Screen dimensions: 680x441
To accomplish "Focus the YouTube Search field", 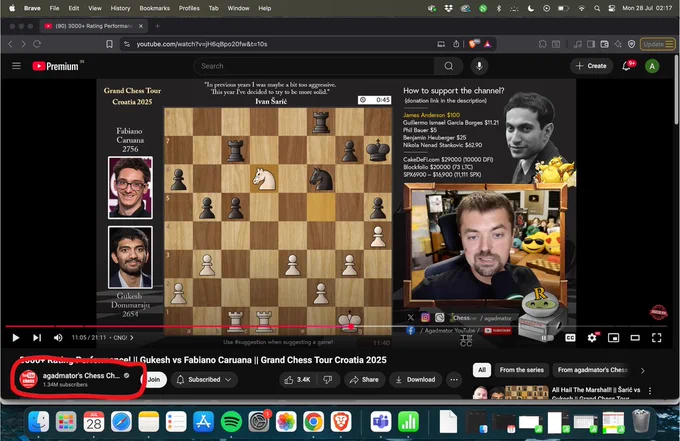I will pyautogui.click(x=314, y=66).
